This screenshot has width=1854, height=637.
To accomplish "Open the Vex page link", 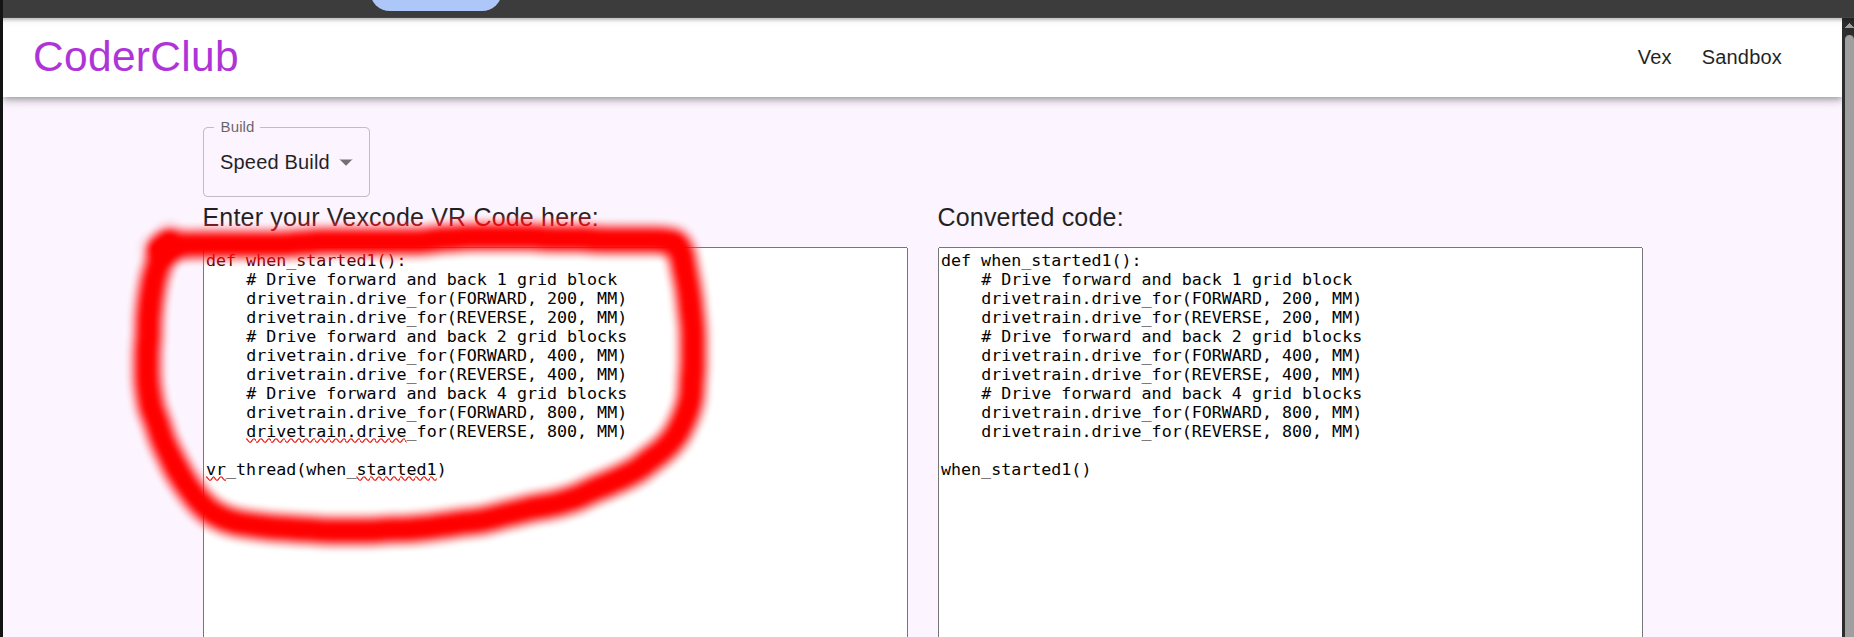I will [x=1654, y=57].
